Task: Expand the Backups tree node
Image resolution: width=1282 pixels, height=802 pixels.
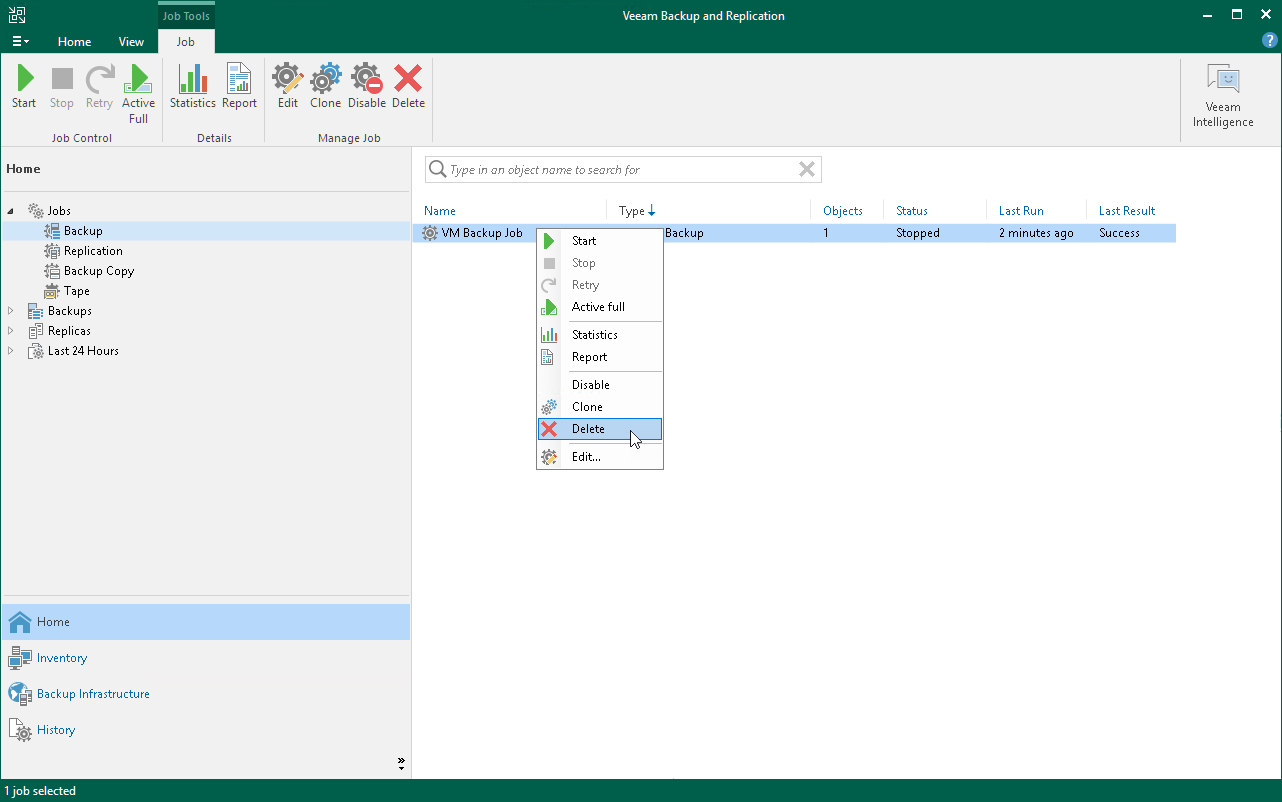Action: coord(11,311)
